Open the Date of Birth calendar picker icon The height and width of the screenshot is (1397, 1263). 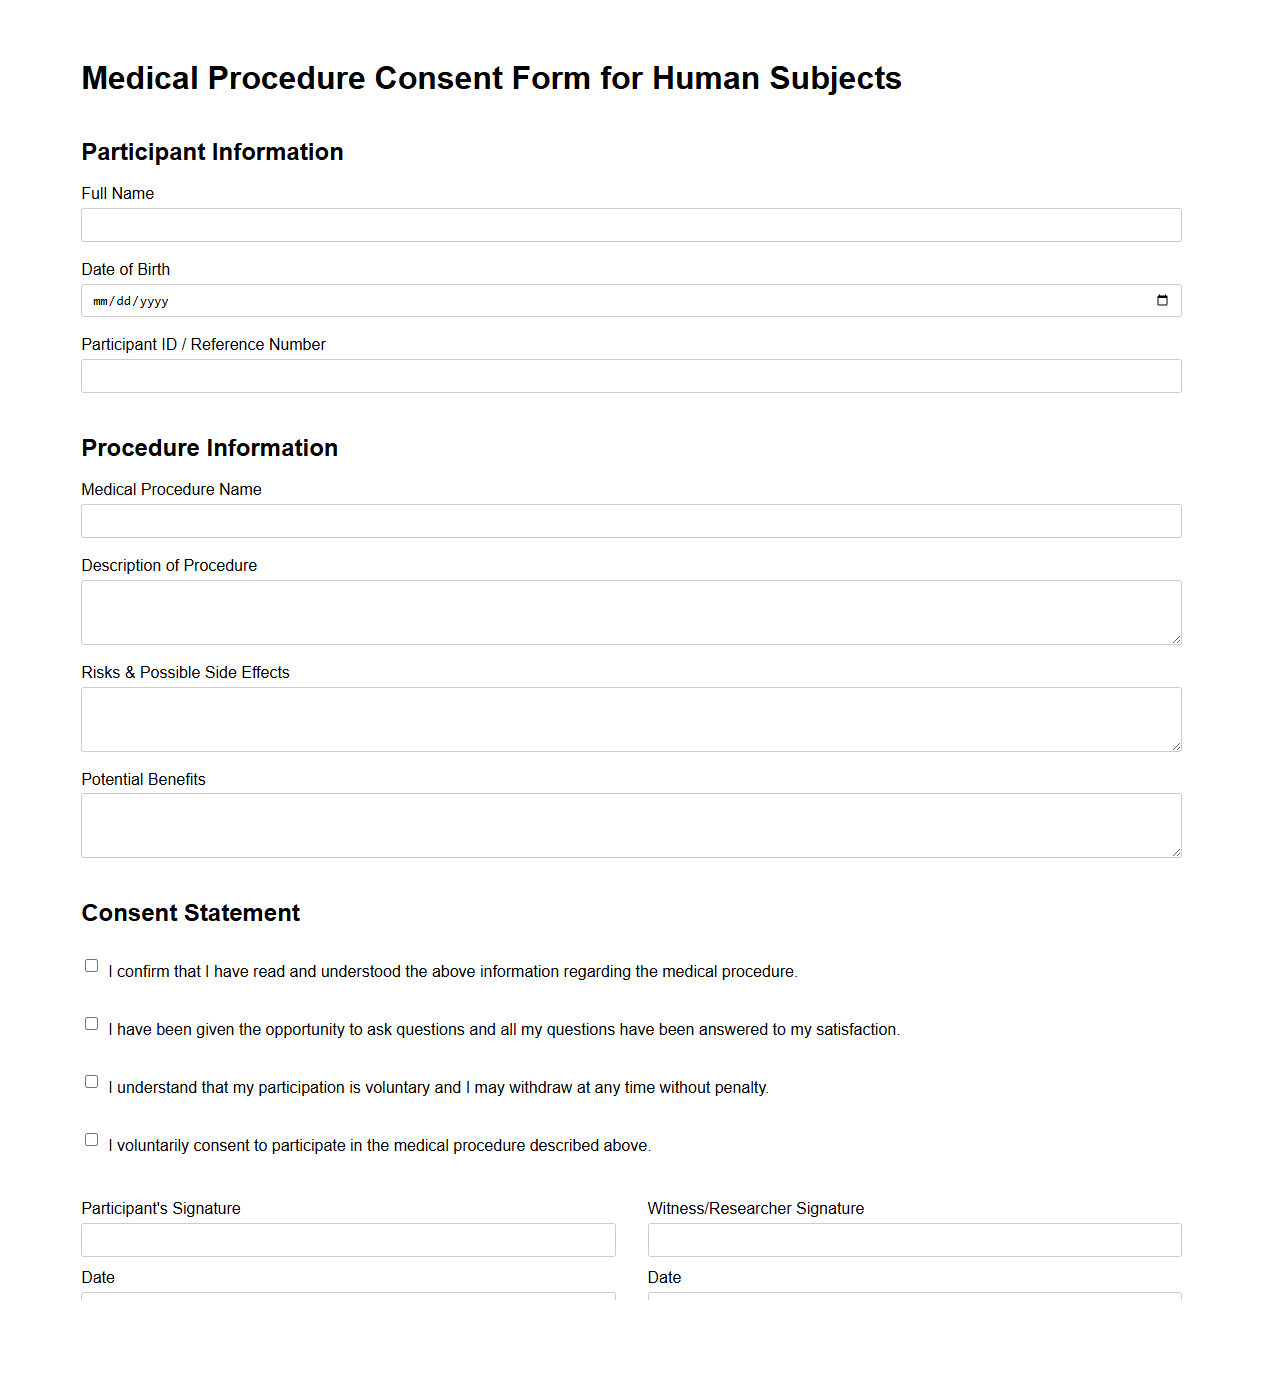[x=1162, y=299]
